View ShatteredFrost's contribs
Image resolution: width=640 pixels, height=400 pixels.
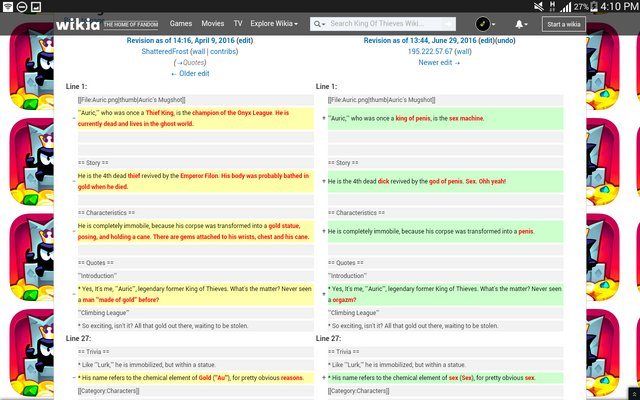coord(223,51)
